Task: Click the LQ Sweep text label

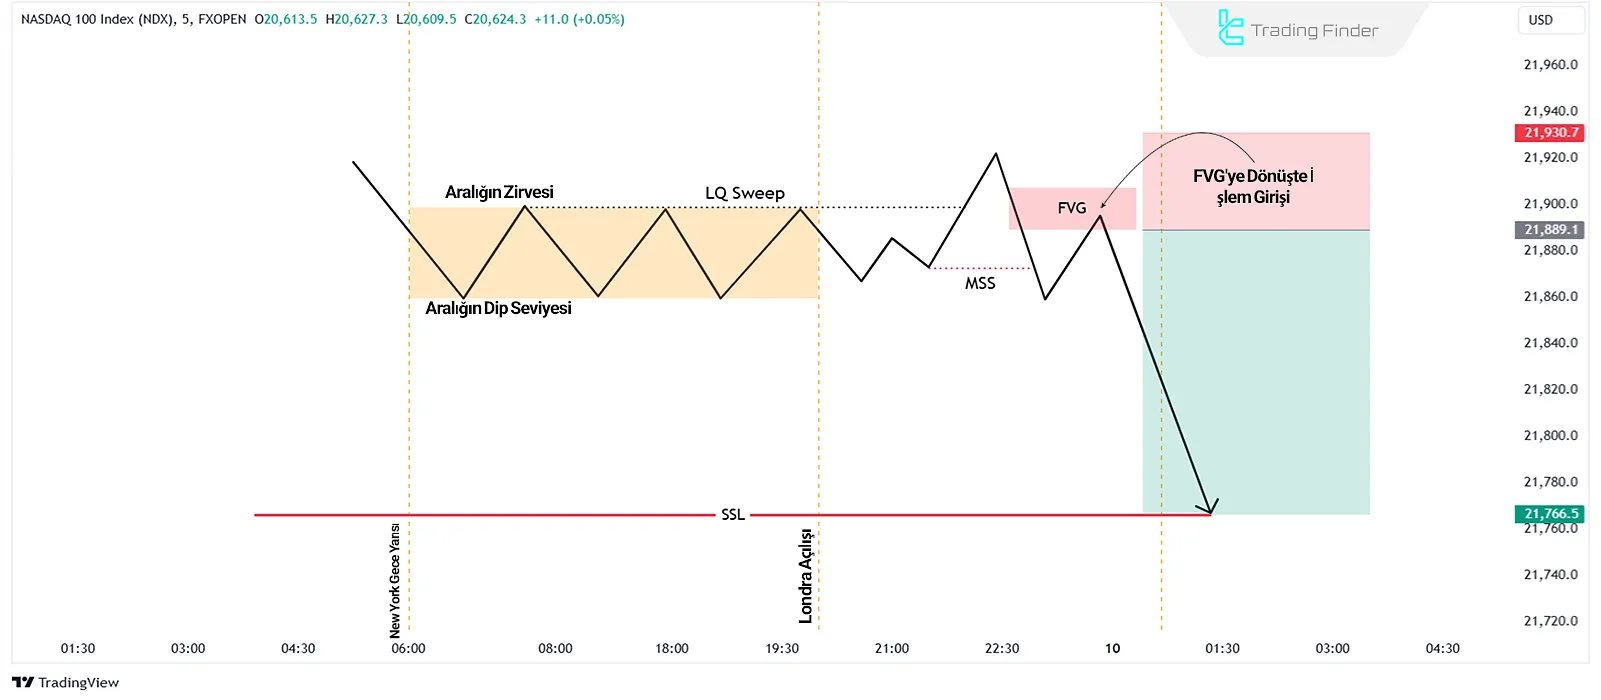Action: (x=745, y=193)
